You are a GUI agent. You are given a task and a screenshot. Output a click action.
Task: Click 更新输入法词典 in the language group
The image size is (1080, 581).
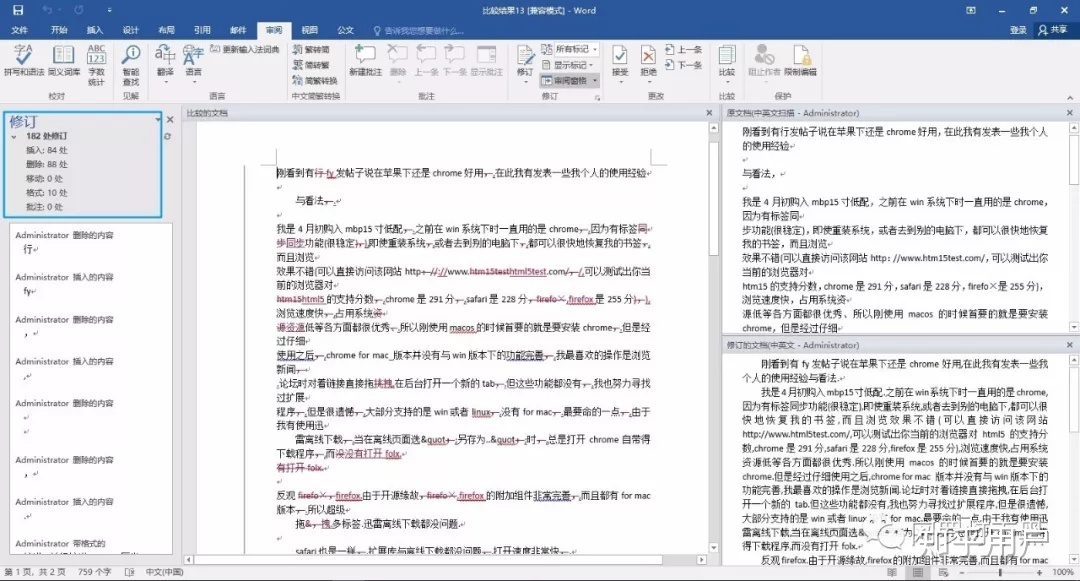[245, 49]
